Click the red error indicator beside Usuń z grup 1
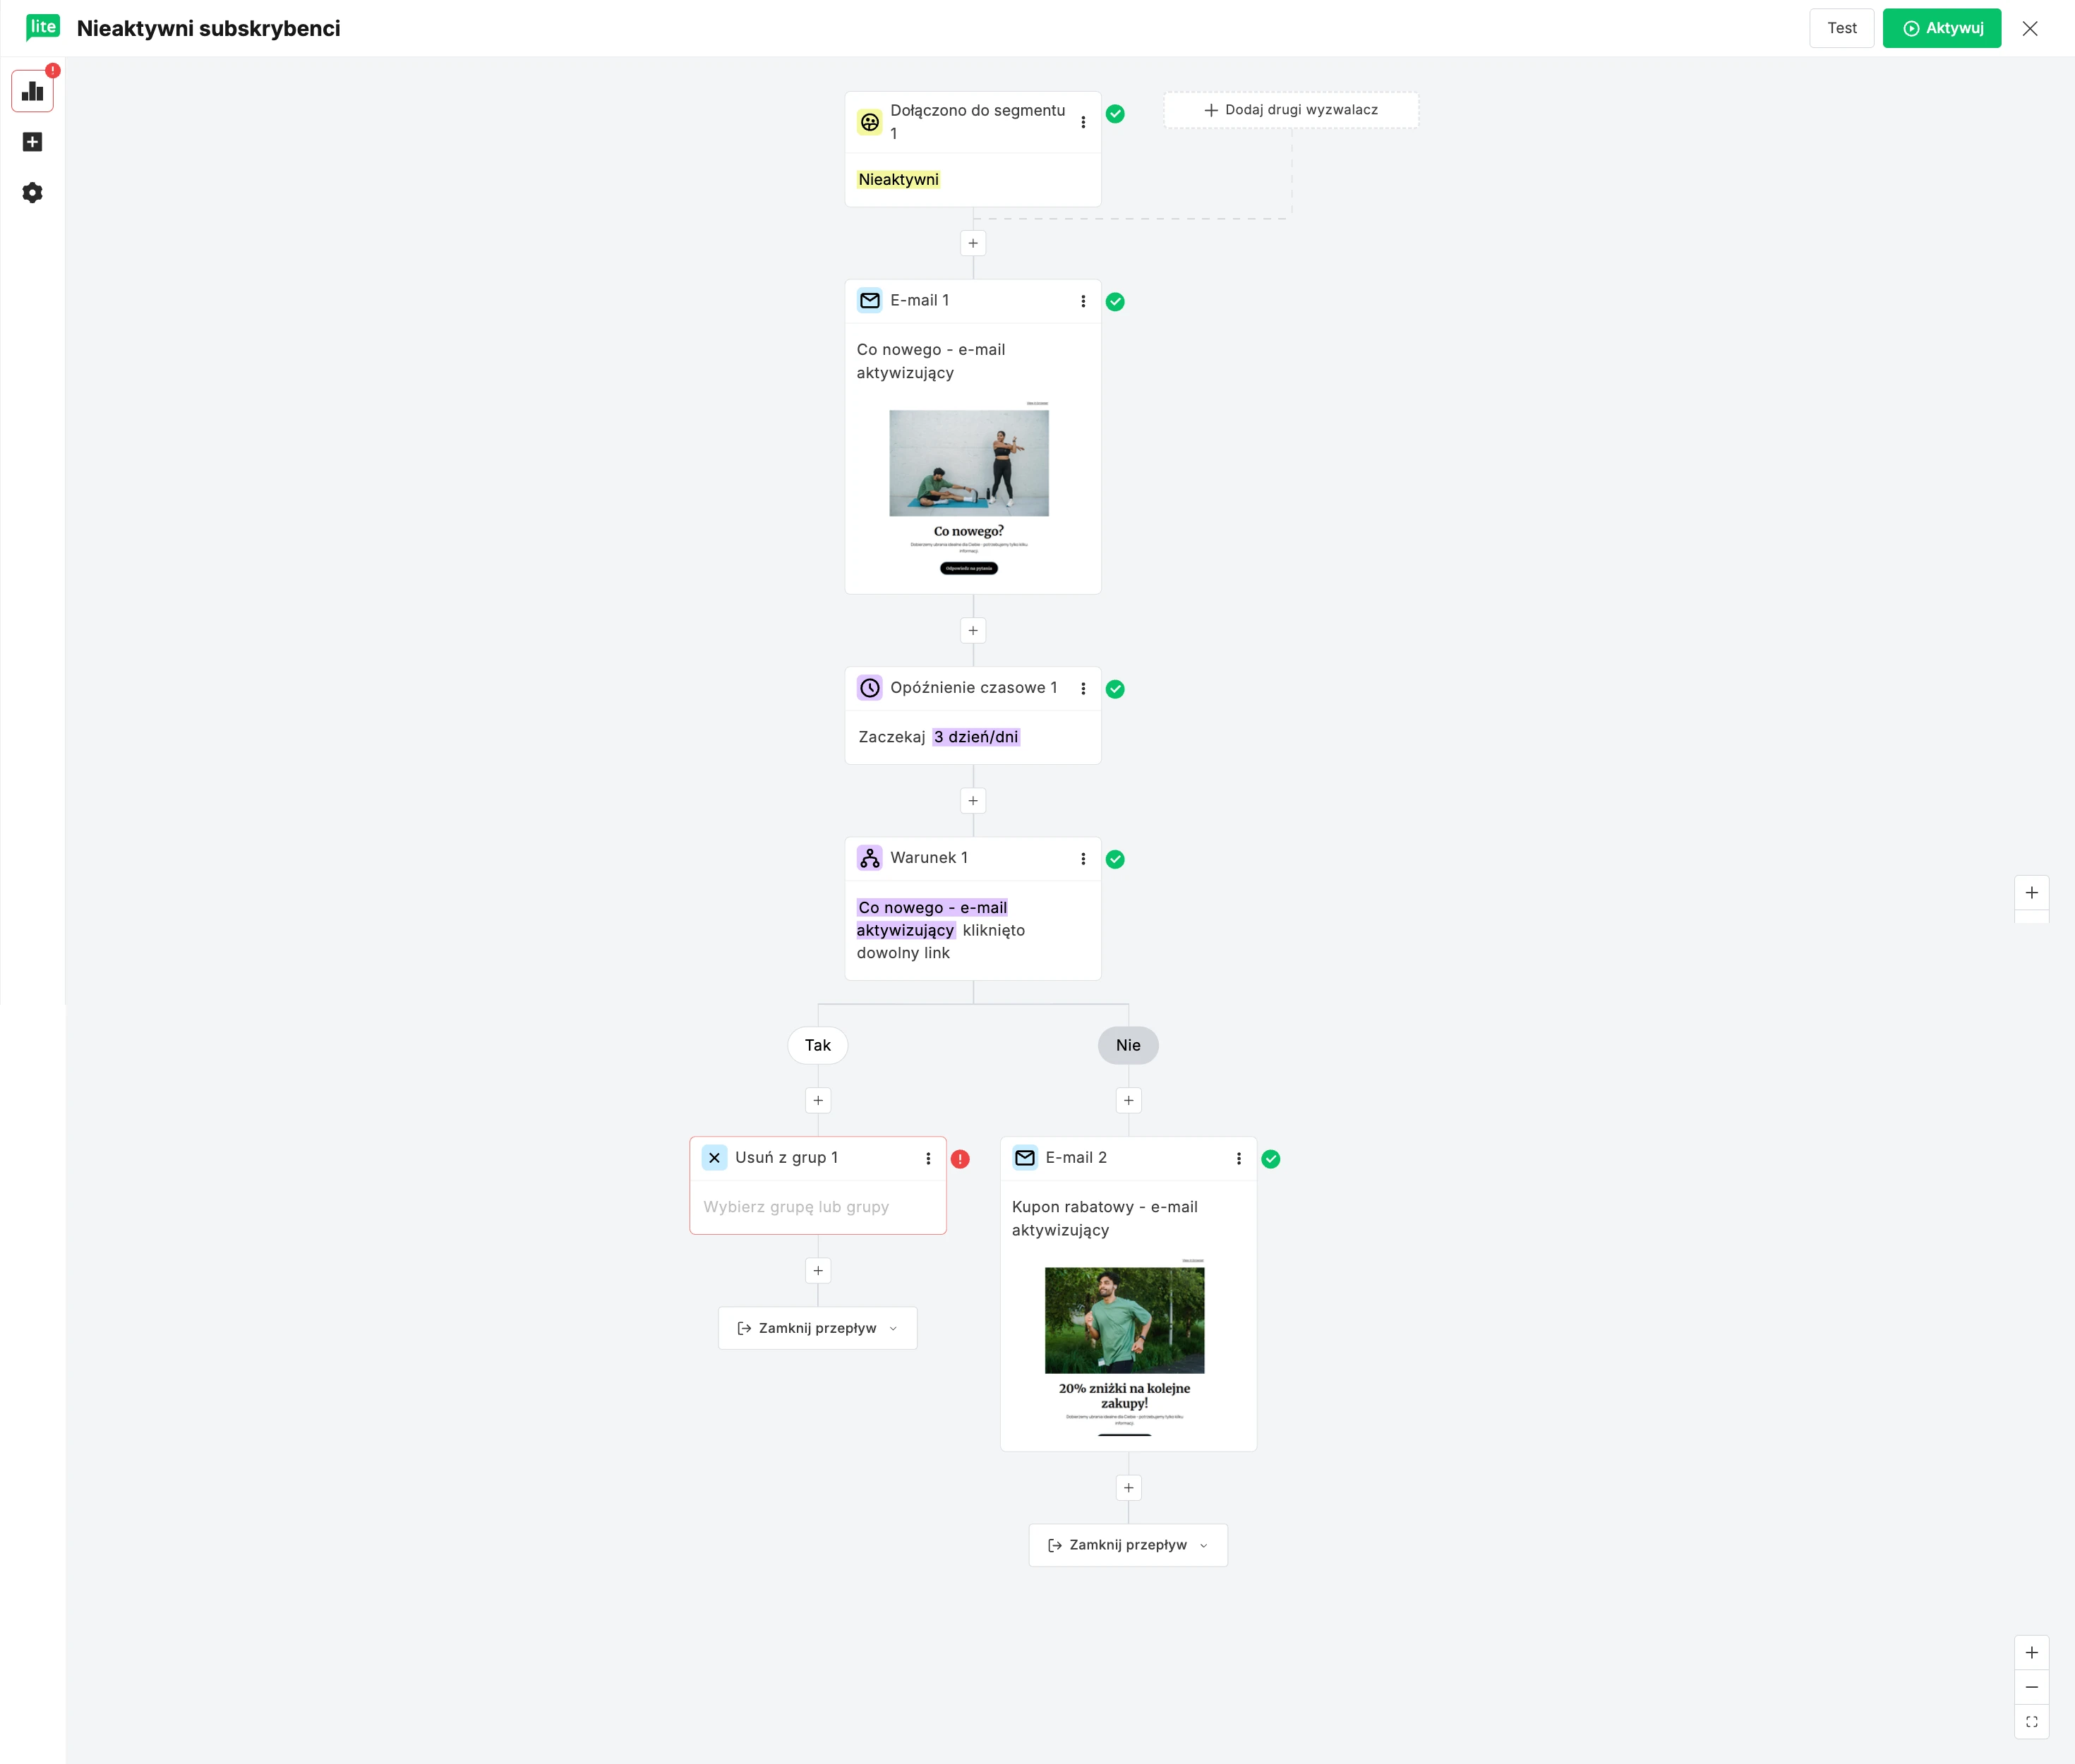Screen dimensions: 2075x1764 coord(960,1159)
